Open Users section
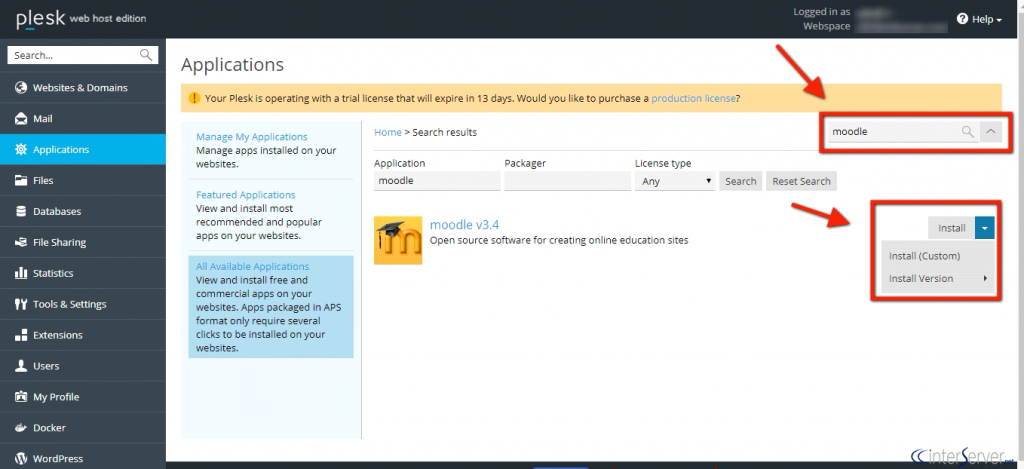 [x=83, y=366]
